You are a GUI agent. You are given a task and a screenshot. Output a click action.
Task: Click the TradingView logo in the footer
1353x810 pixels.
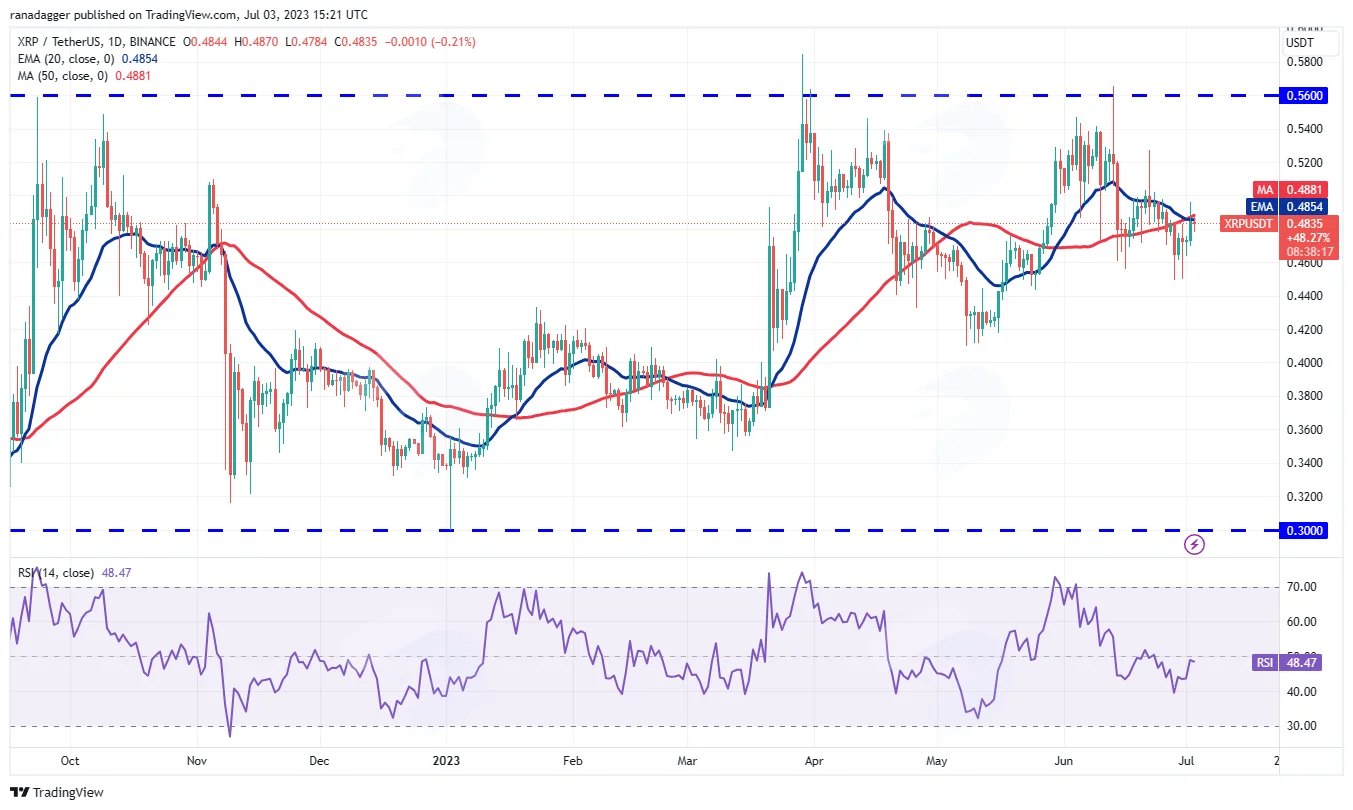coord(57,792)
